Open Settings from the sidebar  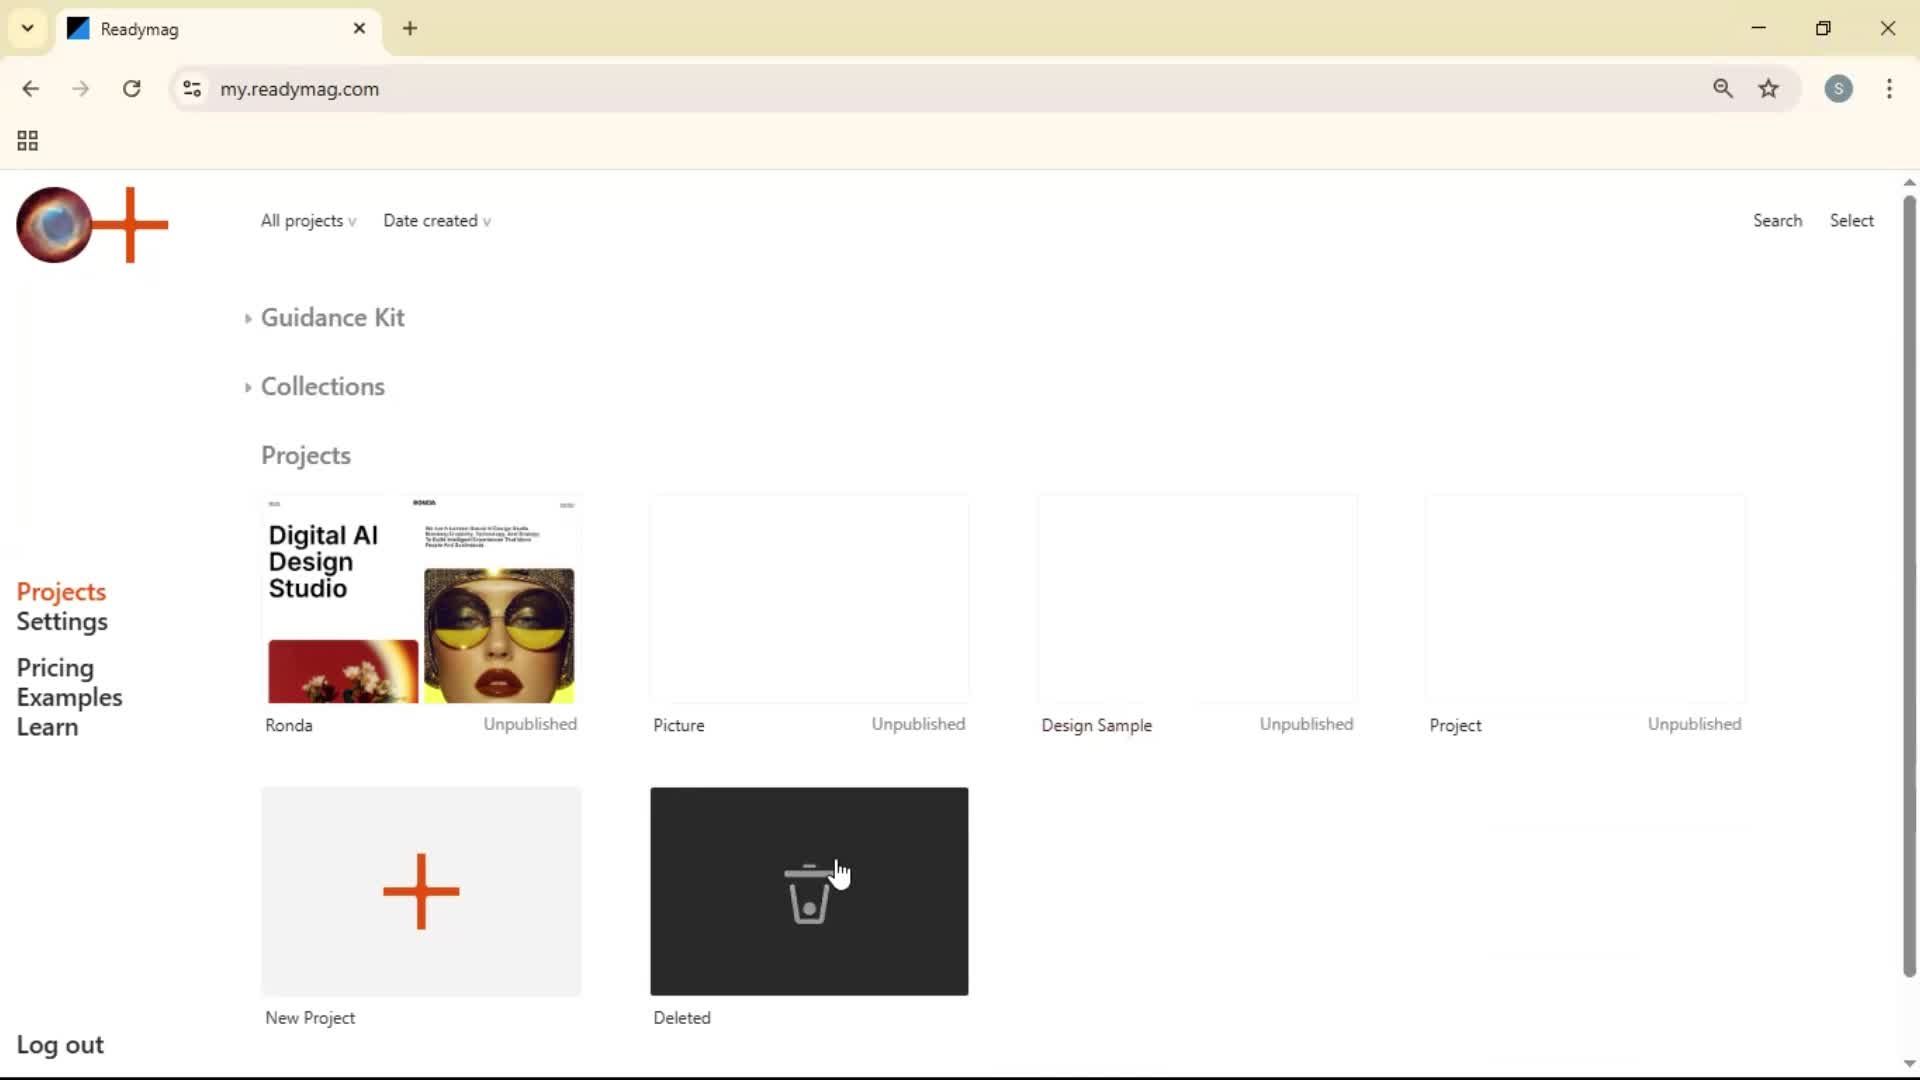pos(63,621)
